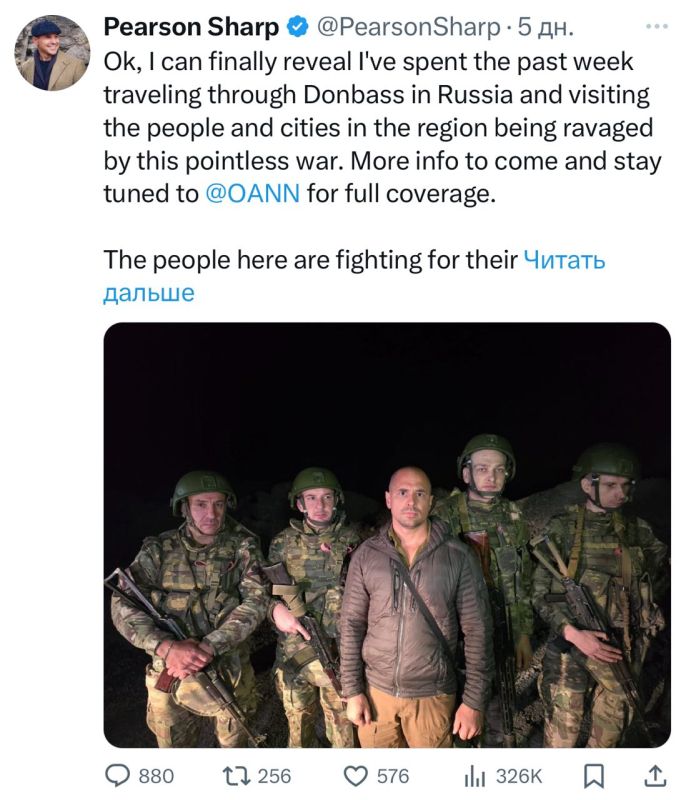Viewport: 686px width, 800px height.
Task: Click the 576 likes count
Action: pos(391,775)
